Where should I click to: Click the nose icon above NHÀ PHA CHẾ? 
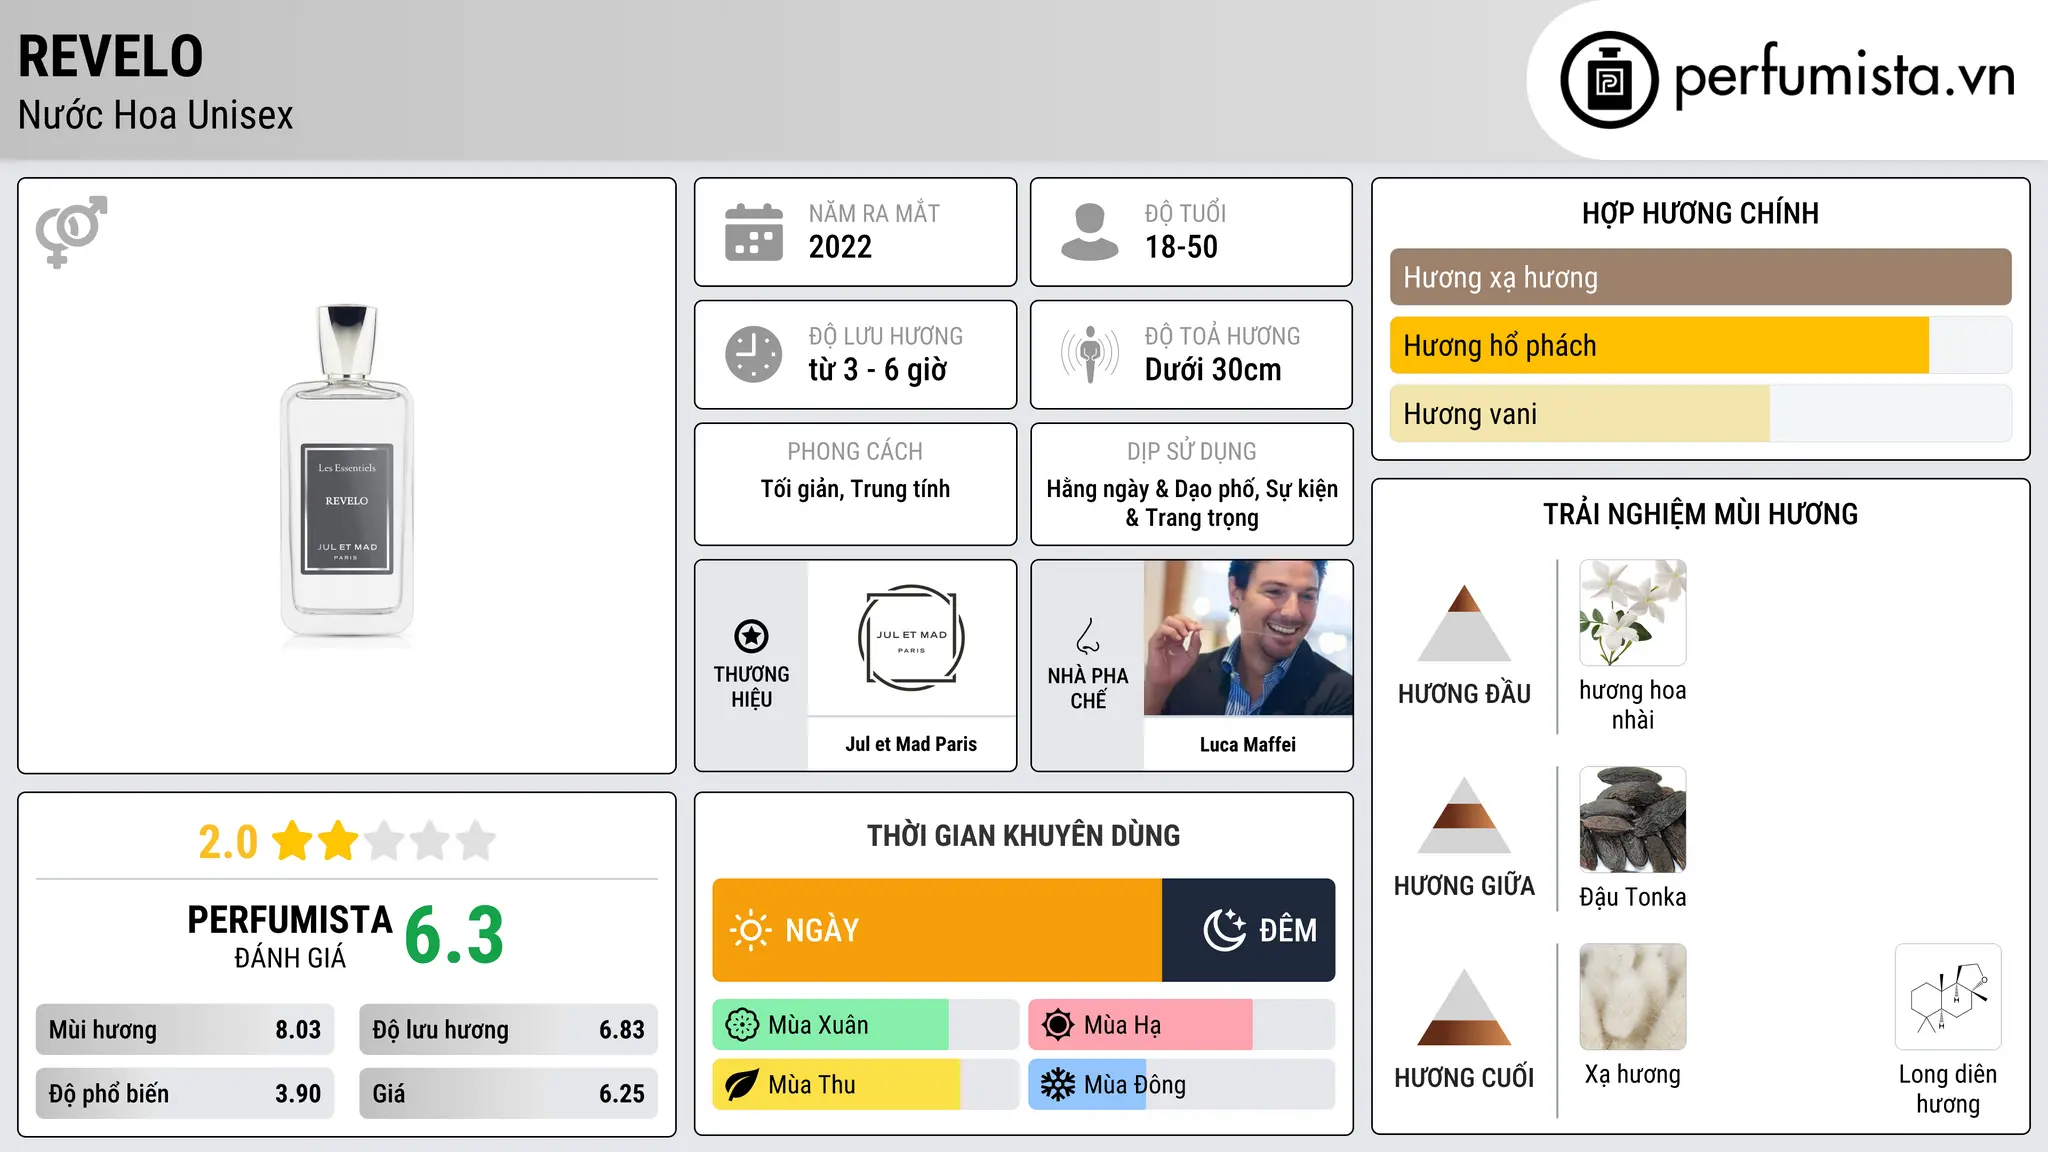click(1088, 636)
